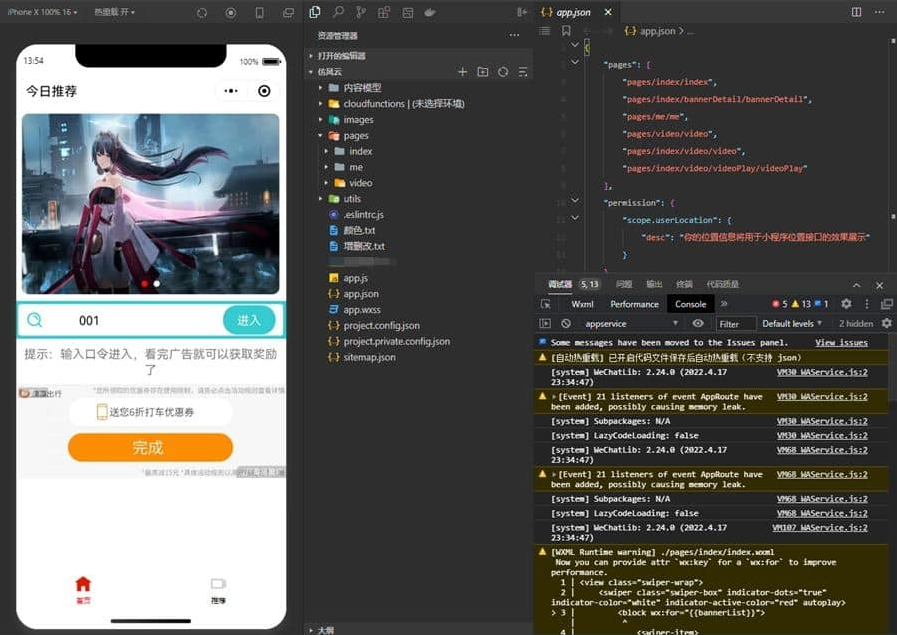Viewport: 897px width, 635px height.
Task: Switch to the 终端 panel tab
Action: (684, 284)
